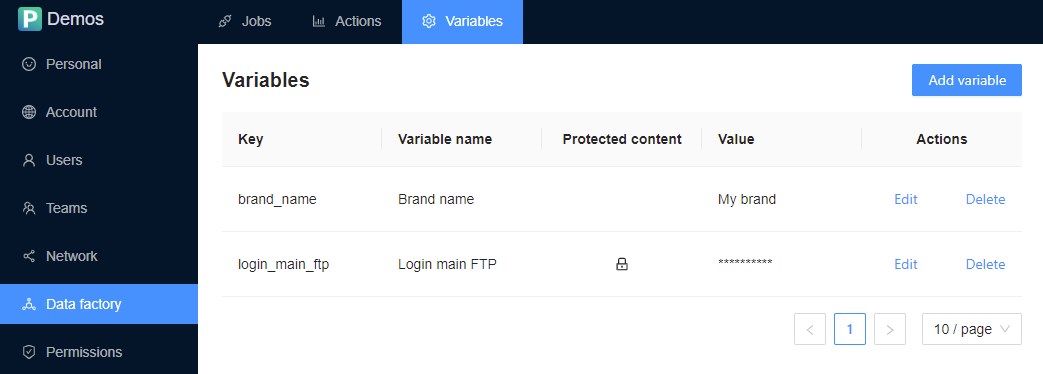Click the Teams group icon
Image resolution: width=1043 pixels, height=374 pixels.
click(x=29, y=208)
